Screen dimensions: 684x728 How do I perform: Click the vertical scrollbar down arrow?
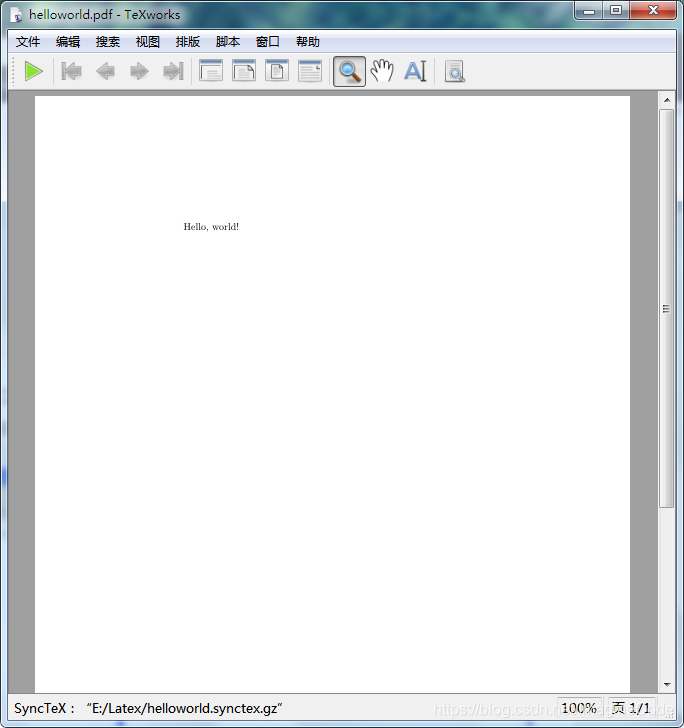[x=667, y=684]
